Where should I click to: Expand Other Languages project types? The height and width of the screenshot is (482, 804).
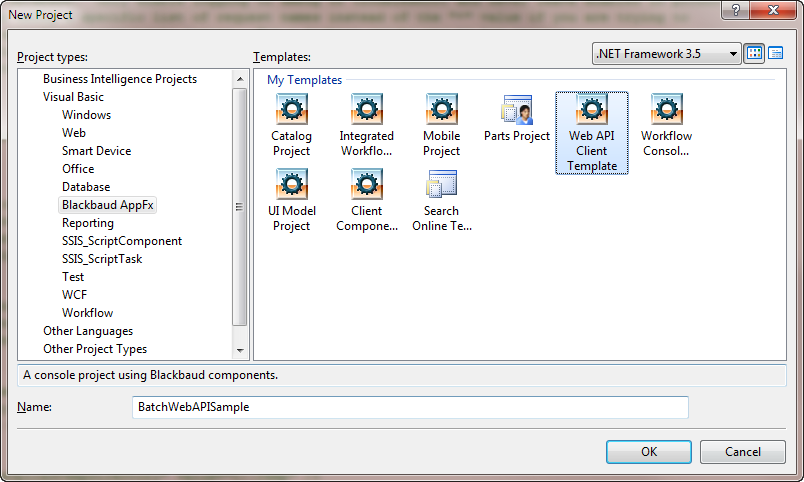[88, 331]
